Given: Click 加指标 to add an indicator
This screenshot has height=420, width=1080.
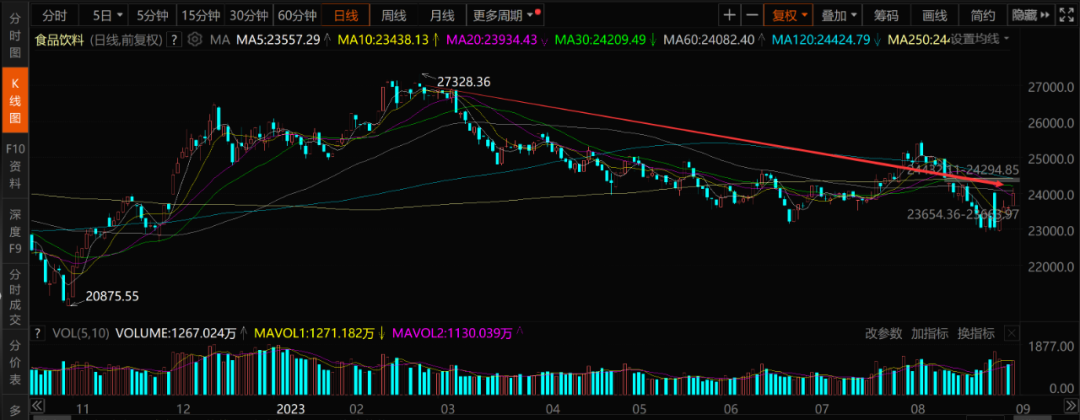Looking at the screenshot, I should [x=930, y=334].
